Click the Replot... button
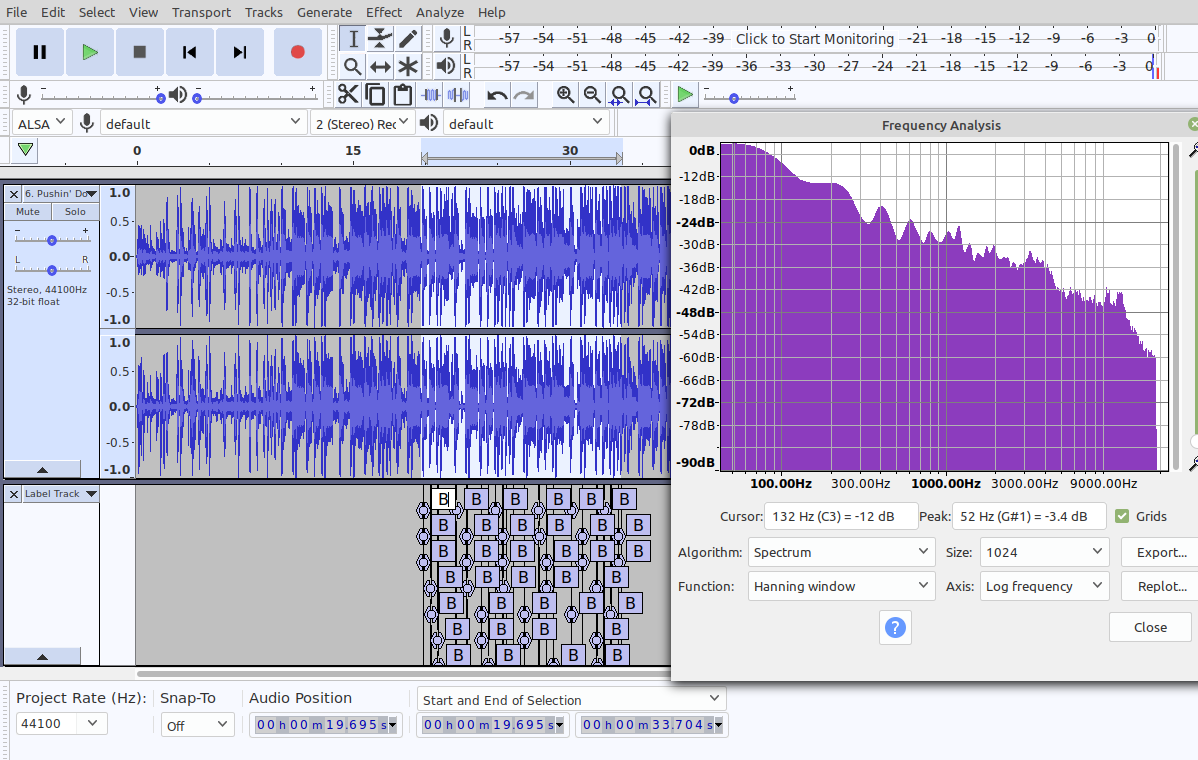The width and height of the screenshot is (1198, 760). pos(1160,586)
